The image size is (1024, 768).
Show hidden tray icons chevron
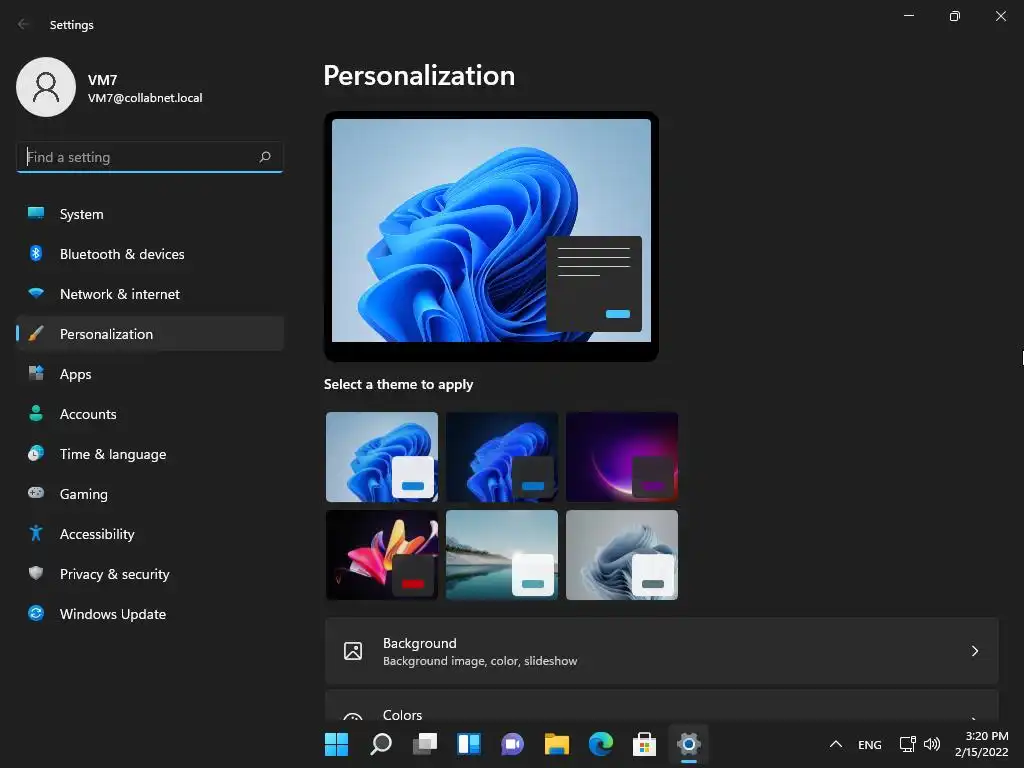[x=835, y=744]
